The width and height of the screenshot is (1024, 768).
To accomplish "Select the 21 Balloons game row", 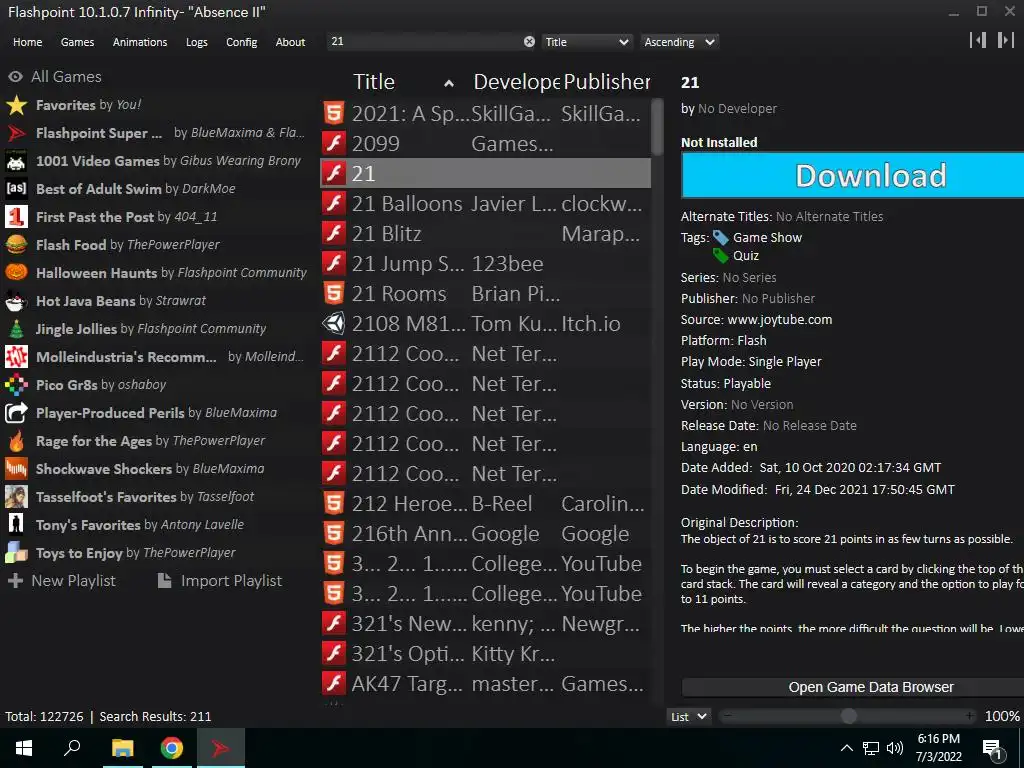I will click(x=485, y=204).
